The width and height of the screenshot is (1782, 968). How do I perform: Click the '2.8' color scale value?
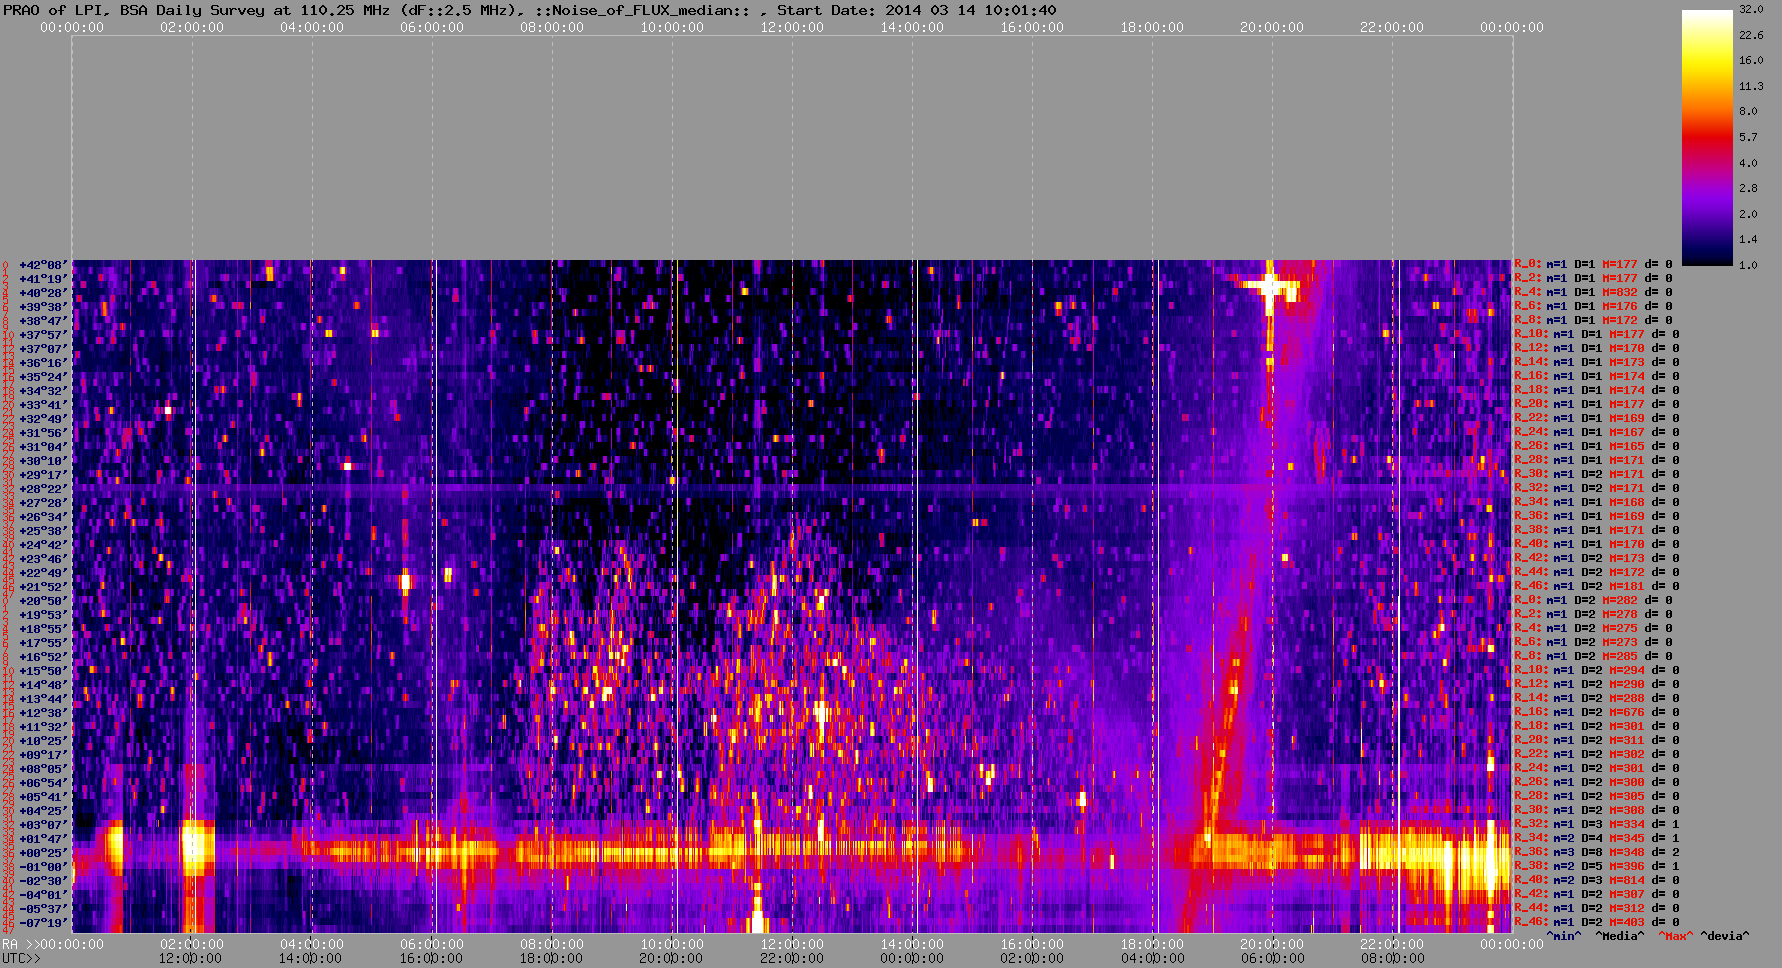[1748, 188]
